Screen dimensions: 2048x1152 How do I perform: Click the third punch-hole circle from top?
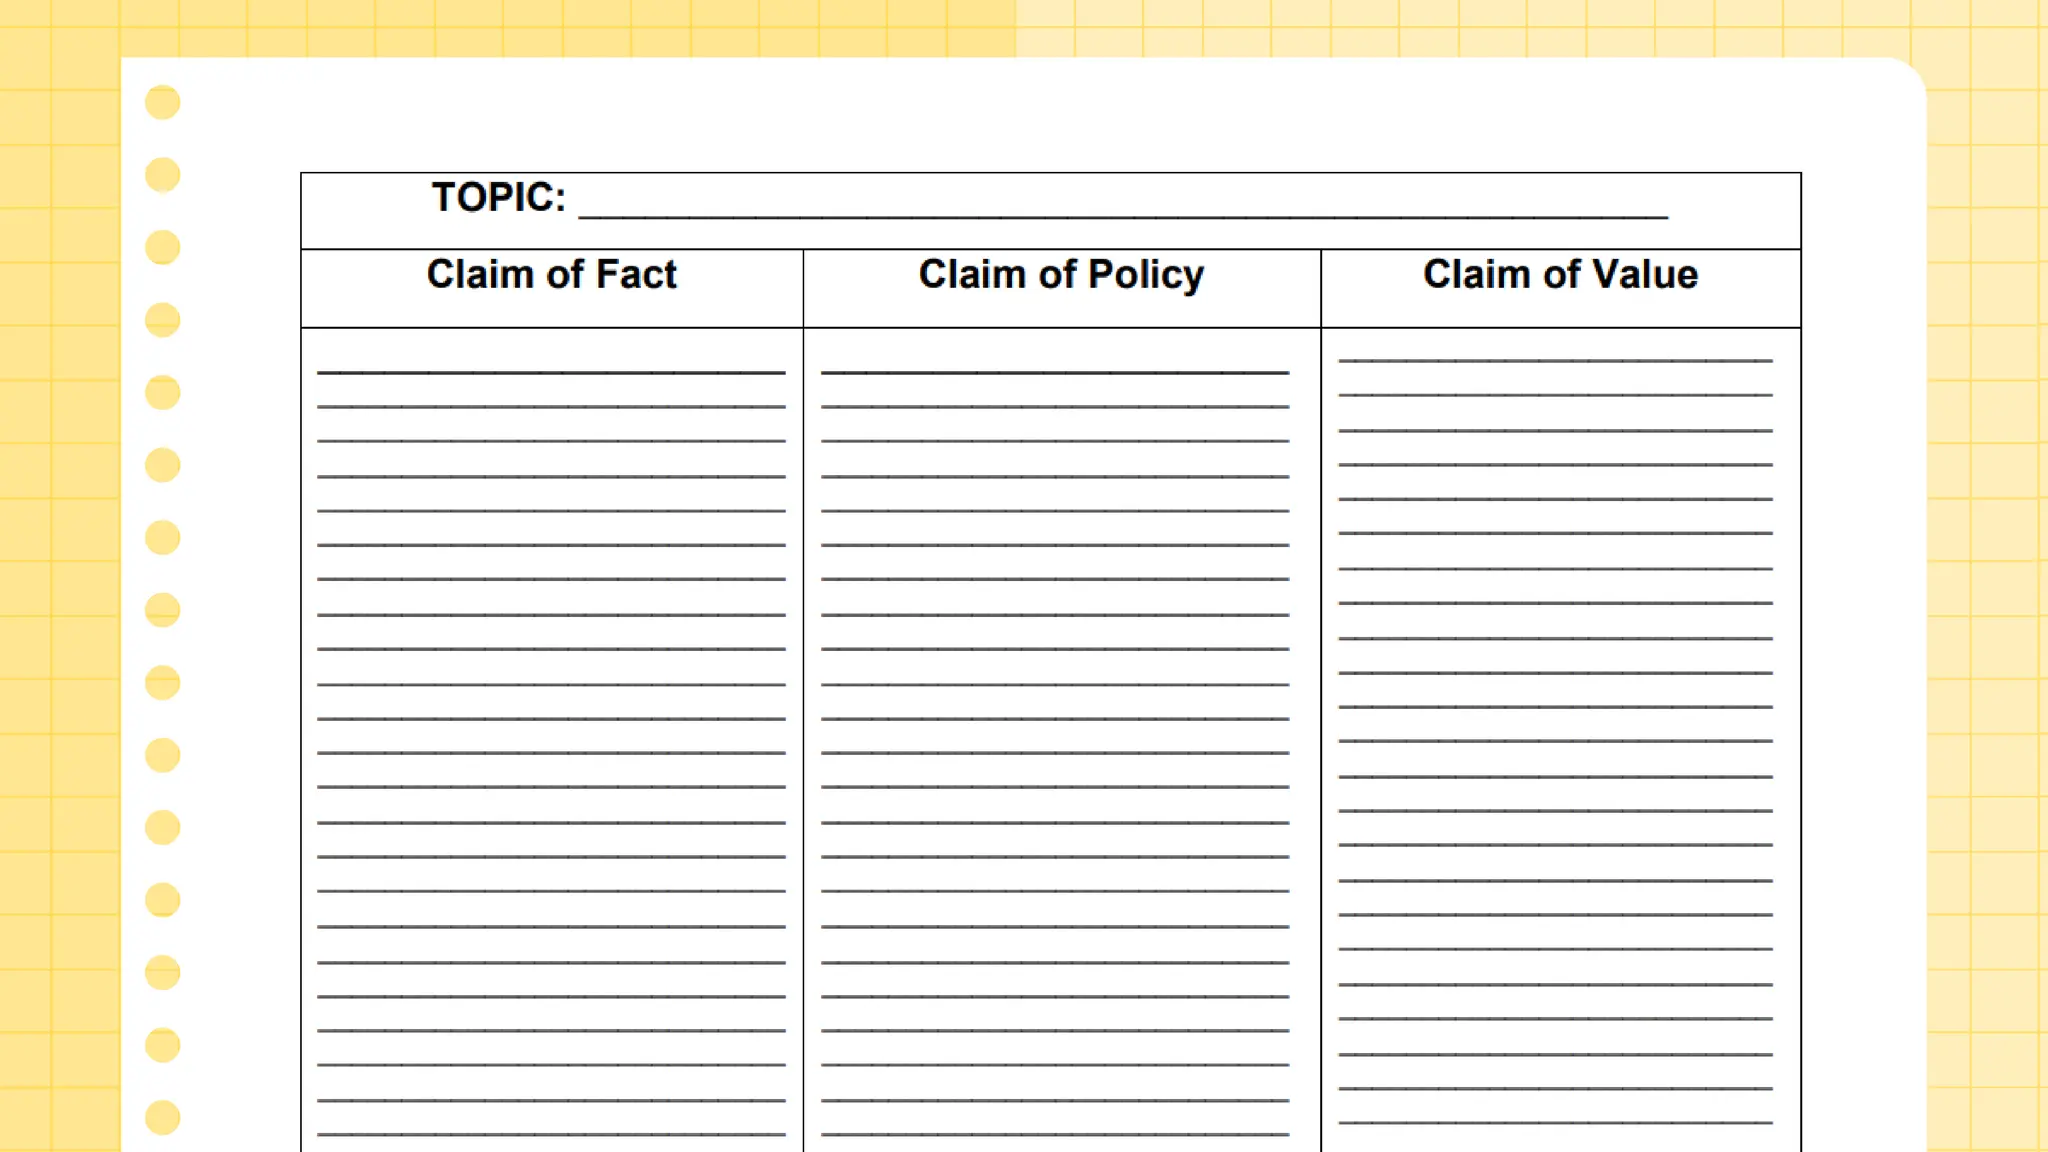pyautogui.click(x=163, y=247)
